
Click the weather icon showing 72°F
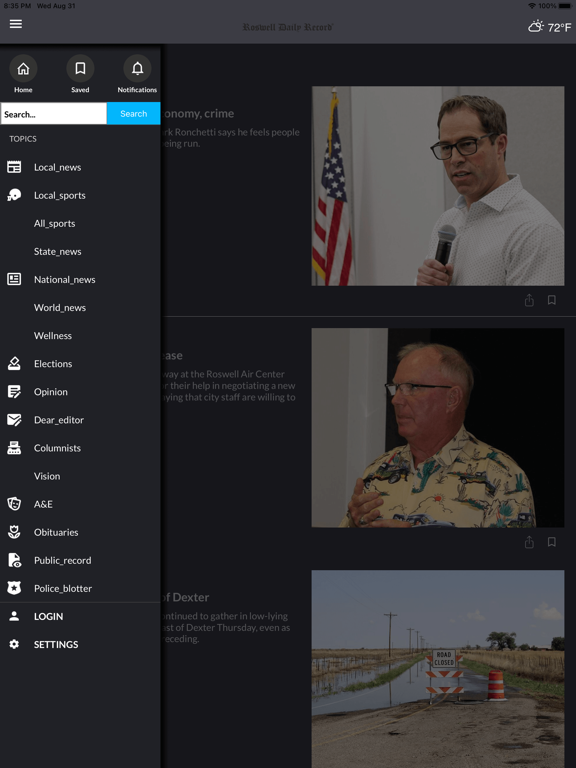[535, 26]
